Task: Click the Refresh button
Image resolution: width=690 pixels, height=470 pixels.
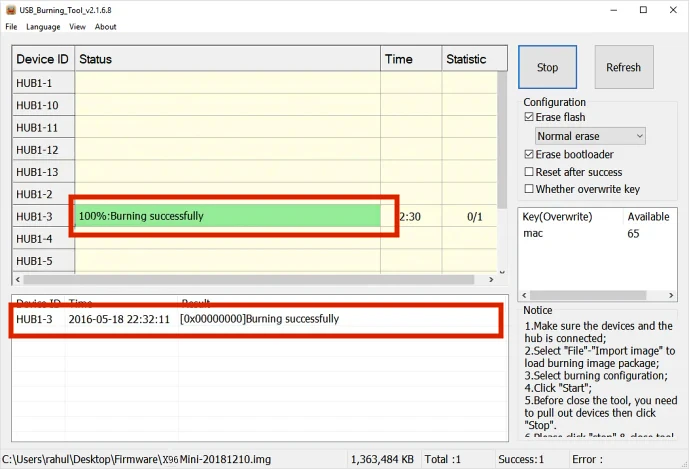Action: pos(624,67)
